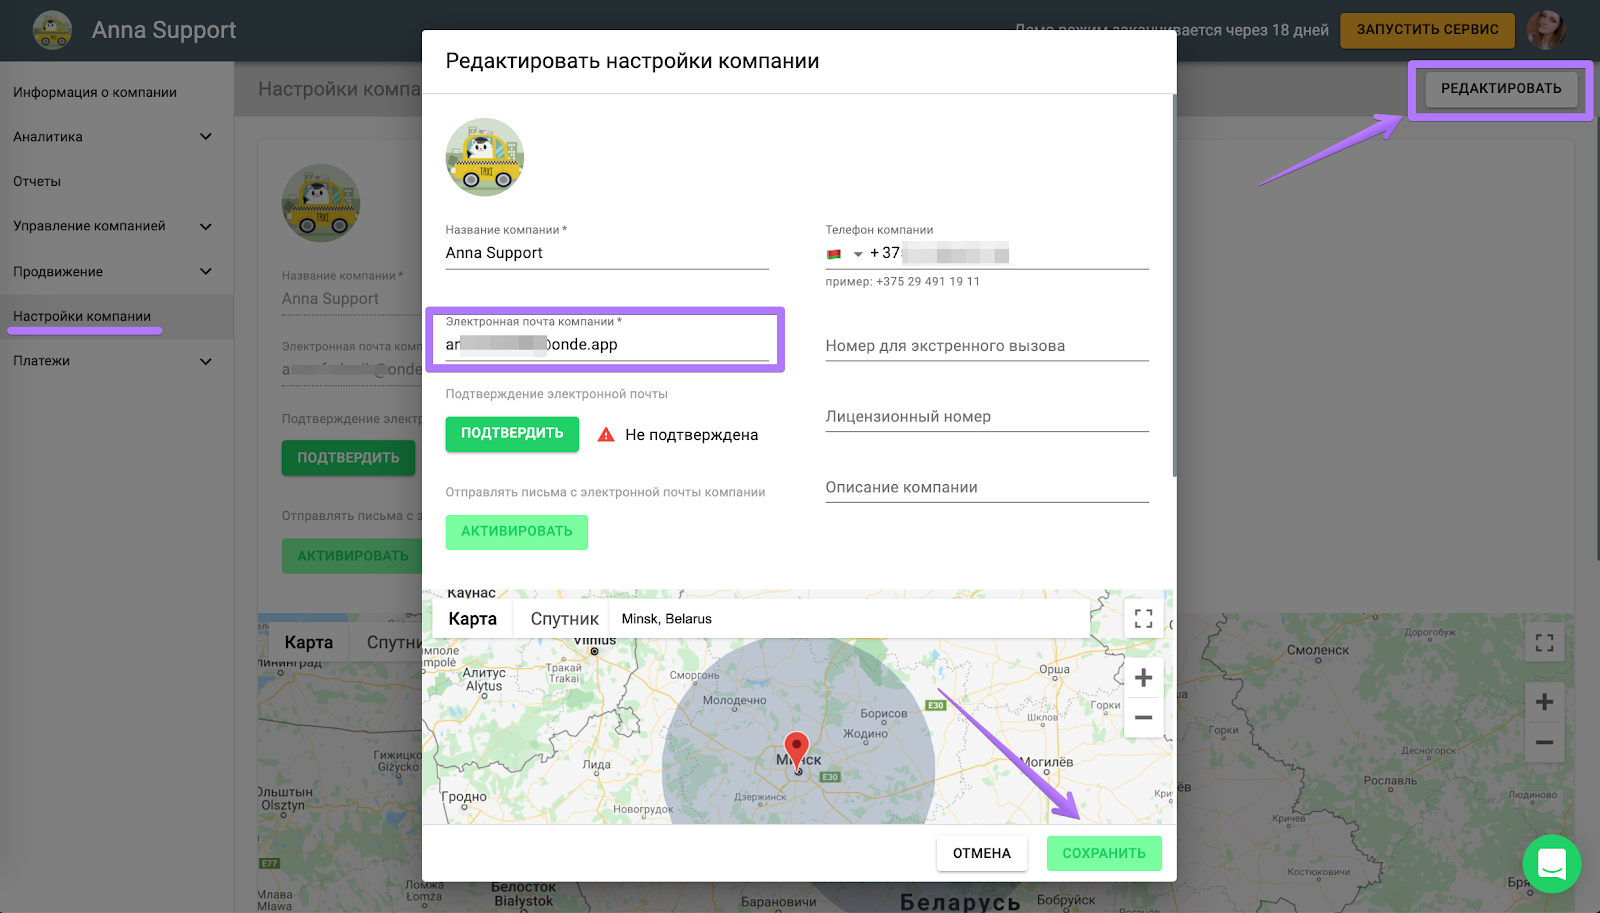Screen dimensions: 1600x913
Task: Click АКТИВИРОВАТЬ button in dialog
Action: click(x=517, y=532)
